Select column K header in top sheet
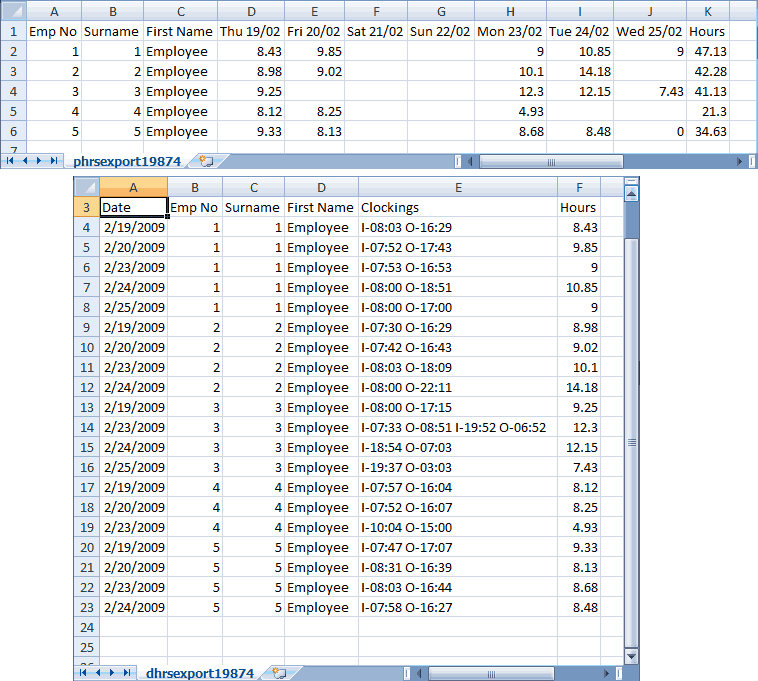This screenshot has width=758, height=681. point(707,11)
